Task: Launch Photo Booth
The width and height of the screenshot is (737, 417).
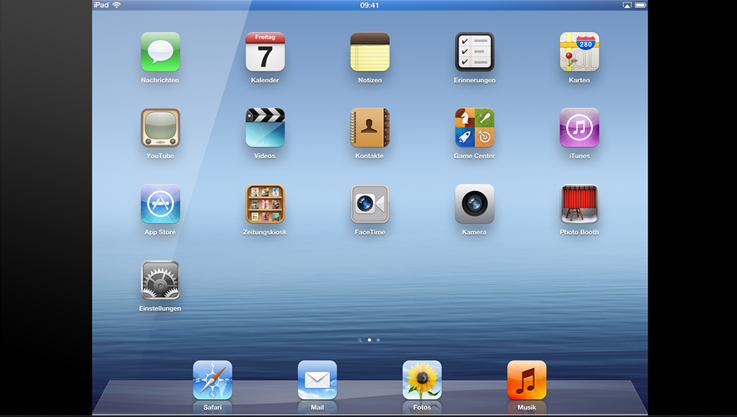Action: tap(580, 204)
